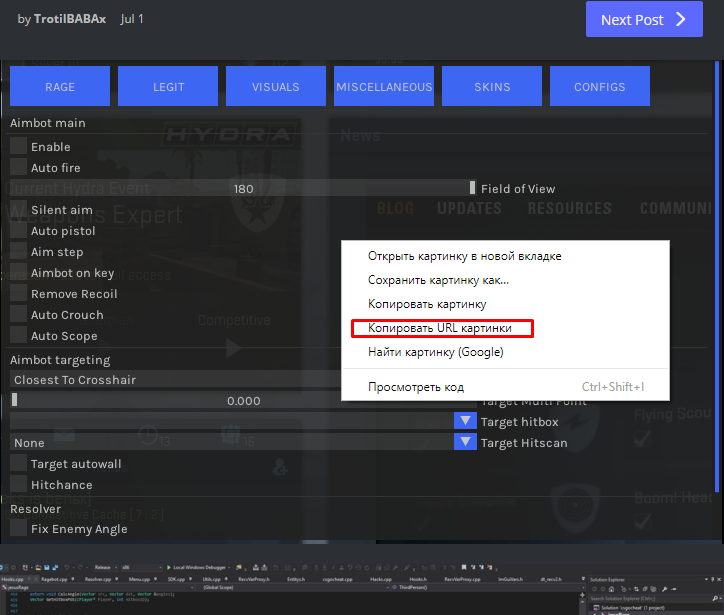Click Visual Studio Open File folder icon
This screenshot has height=615, width=724.
click(38, 567)
